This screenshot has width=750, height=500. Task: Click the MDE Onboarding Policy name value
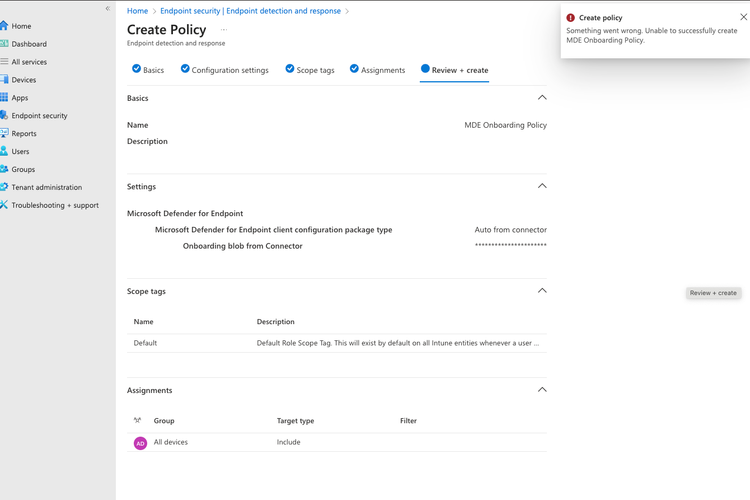[505, 125]
